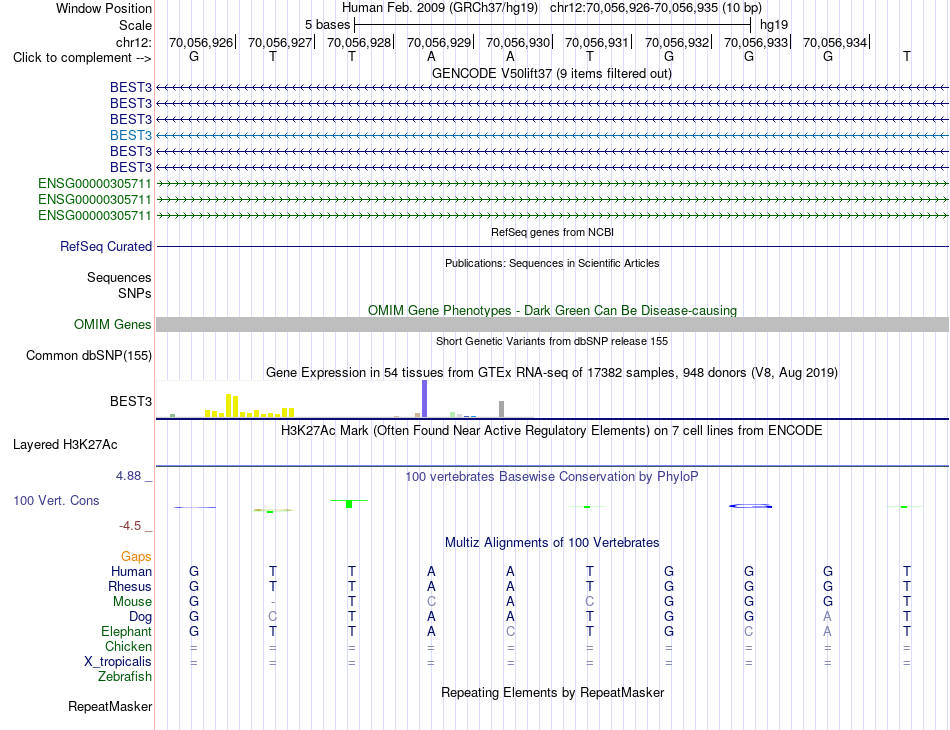
Task: Select the Mouse alignment row label
Action: tap(132, 602)
